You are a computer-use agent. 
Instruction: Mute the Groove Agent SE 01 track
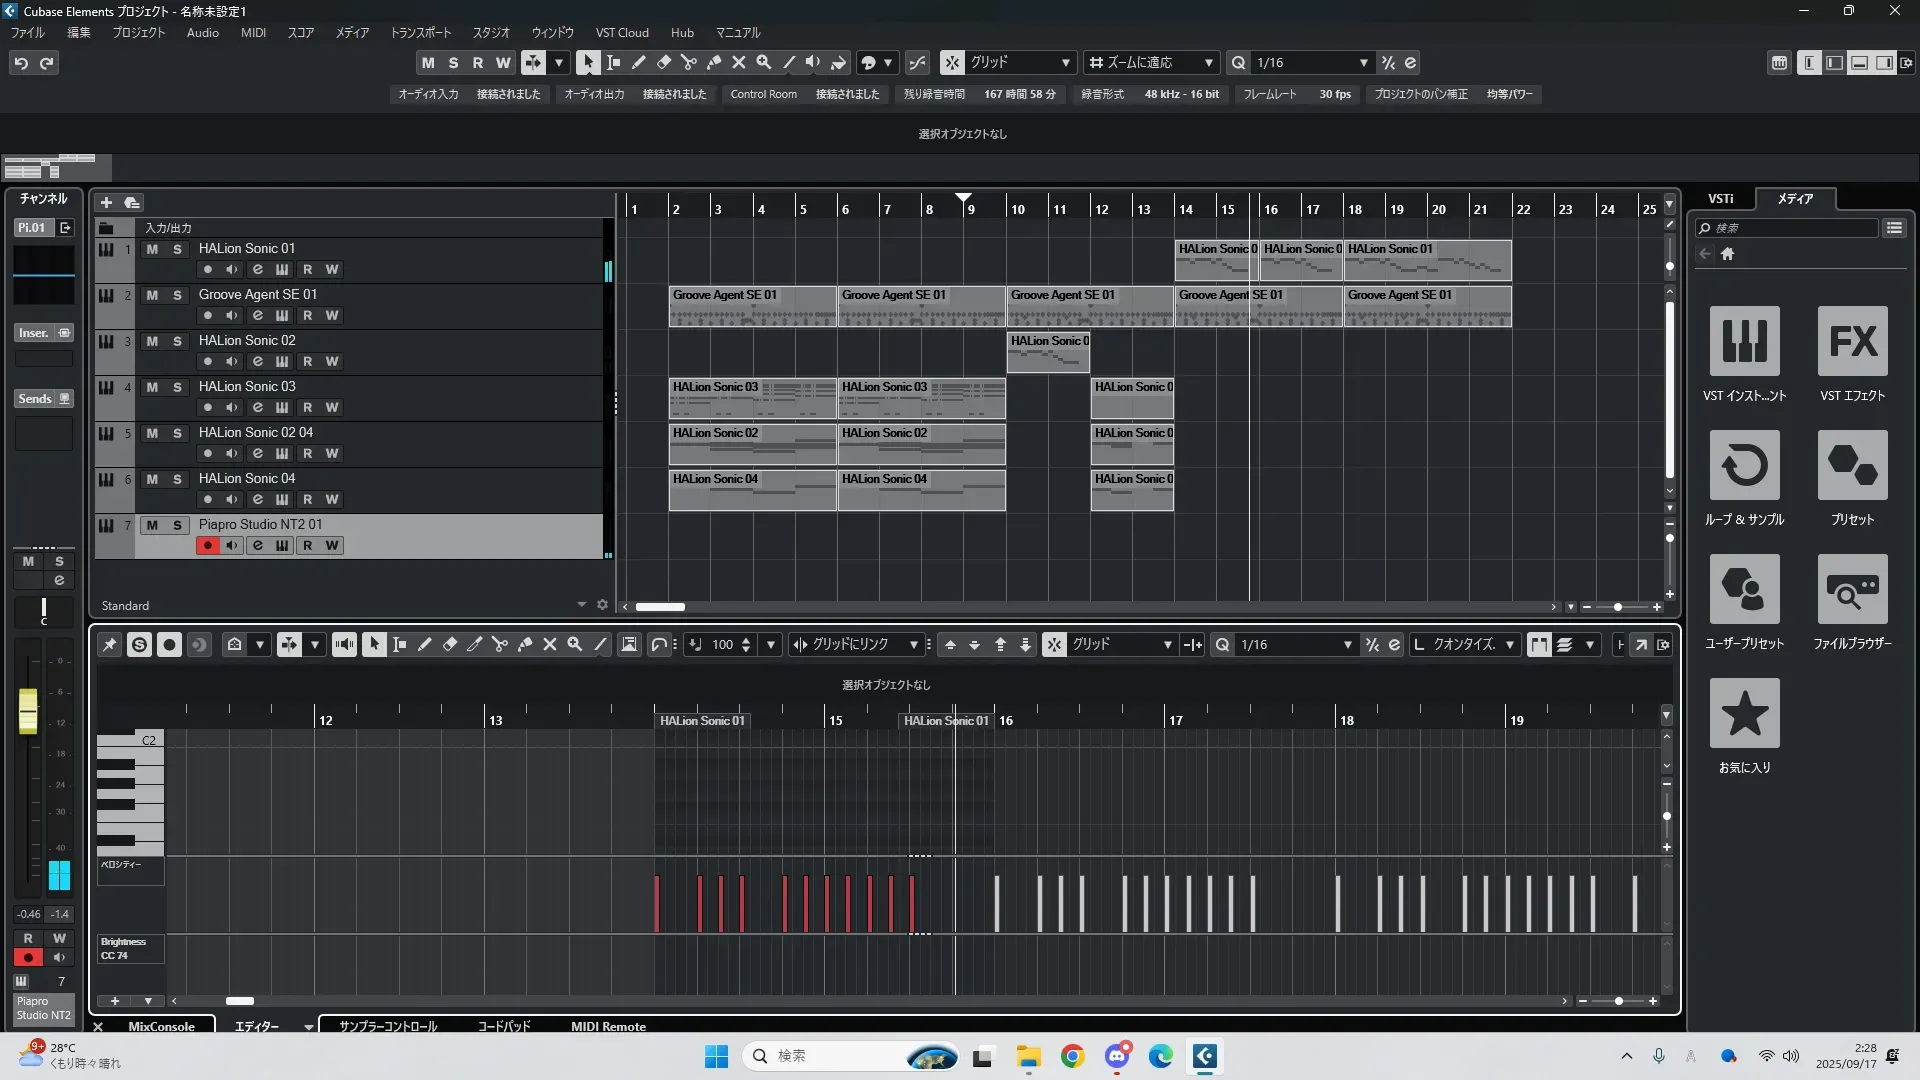point(152,295)
